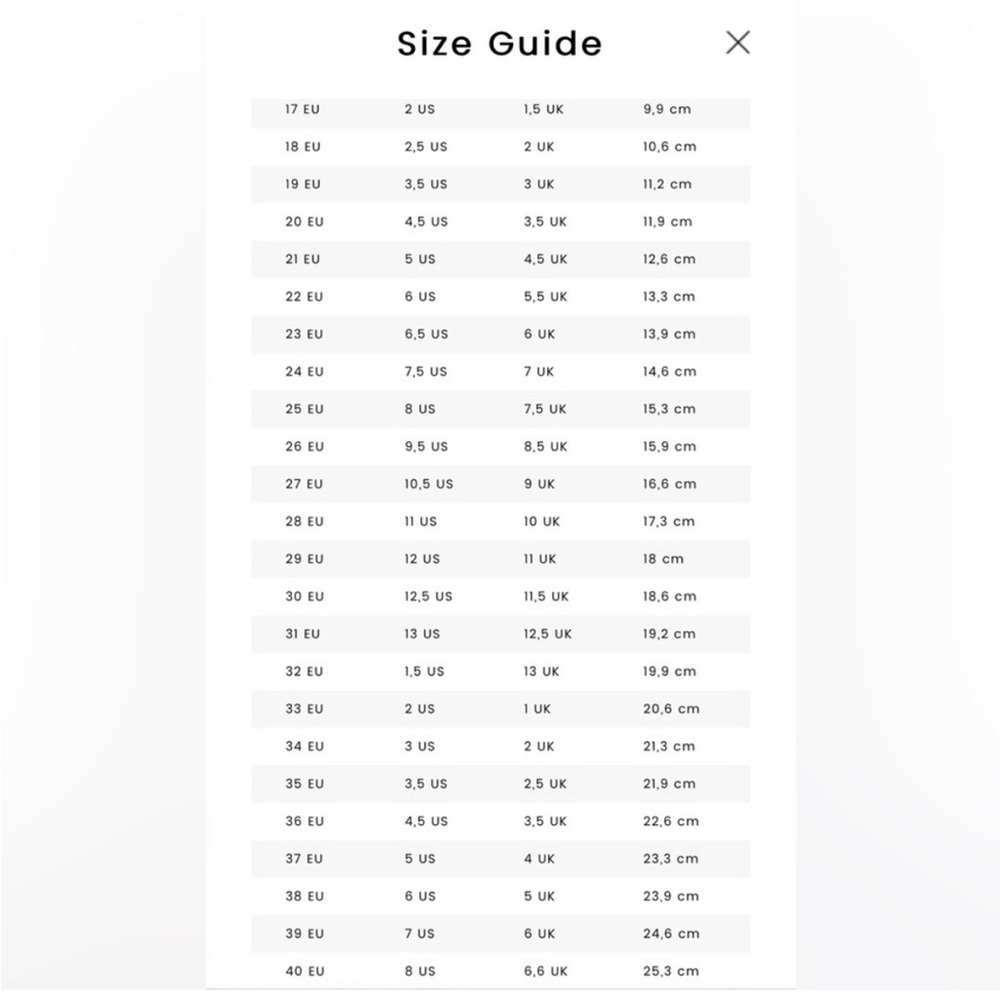Click the 25,3 cm value for 40 EU
The height and width of the screenshot is (1000, 1000).
click(x=671, y=971)
